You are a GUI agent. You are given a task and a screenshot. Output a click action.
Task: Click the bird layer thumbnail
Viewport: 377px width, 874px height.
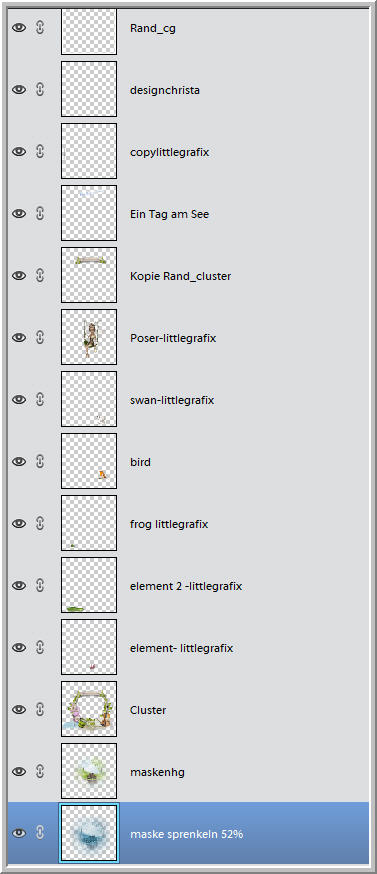point(89,461)
